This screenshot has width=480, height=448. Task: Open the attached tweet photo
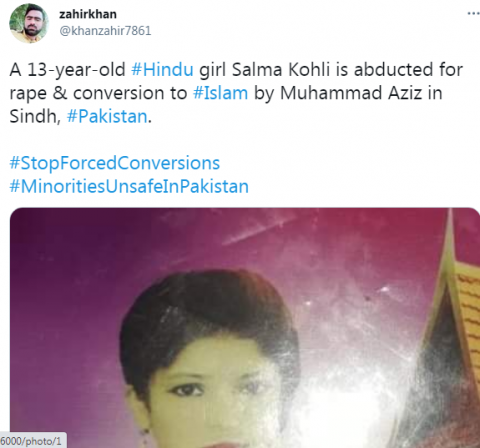click(x=245, y=328)
